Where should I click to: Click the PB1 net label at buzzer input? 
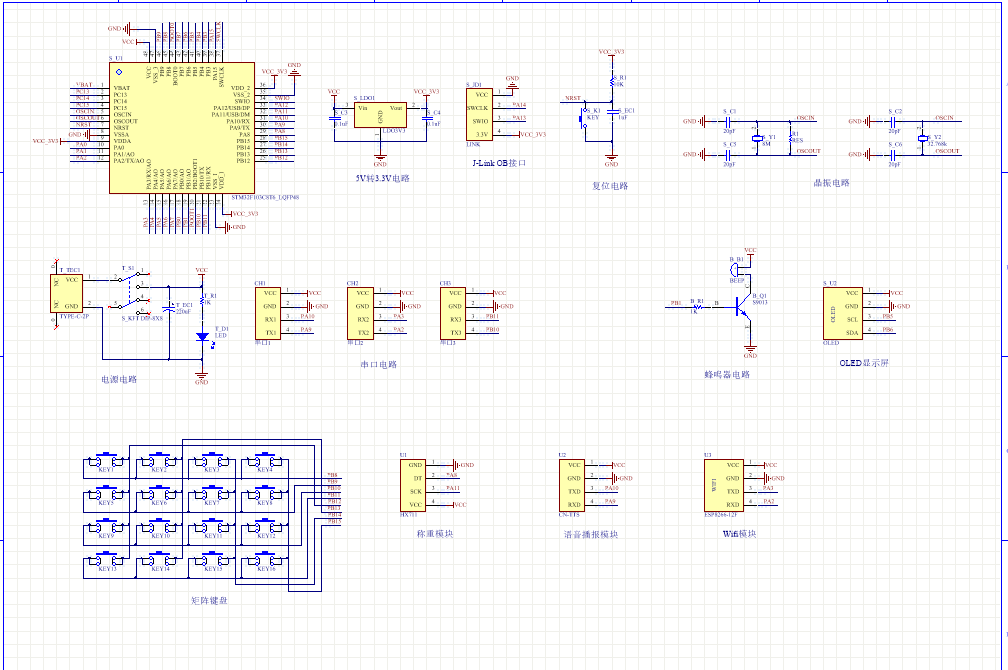[676, 303]
